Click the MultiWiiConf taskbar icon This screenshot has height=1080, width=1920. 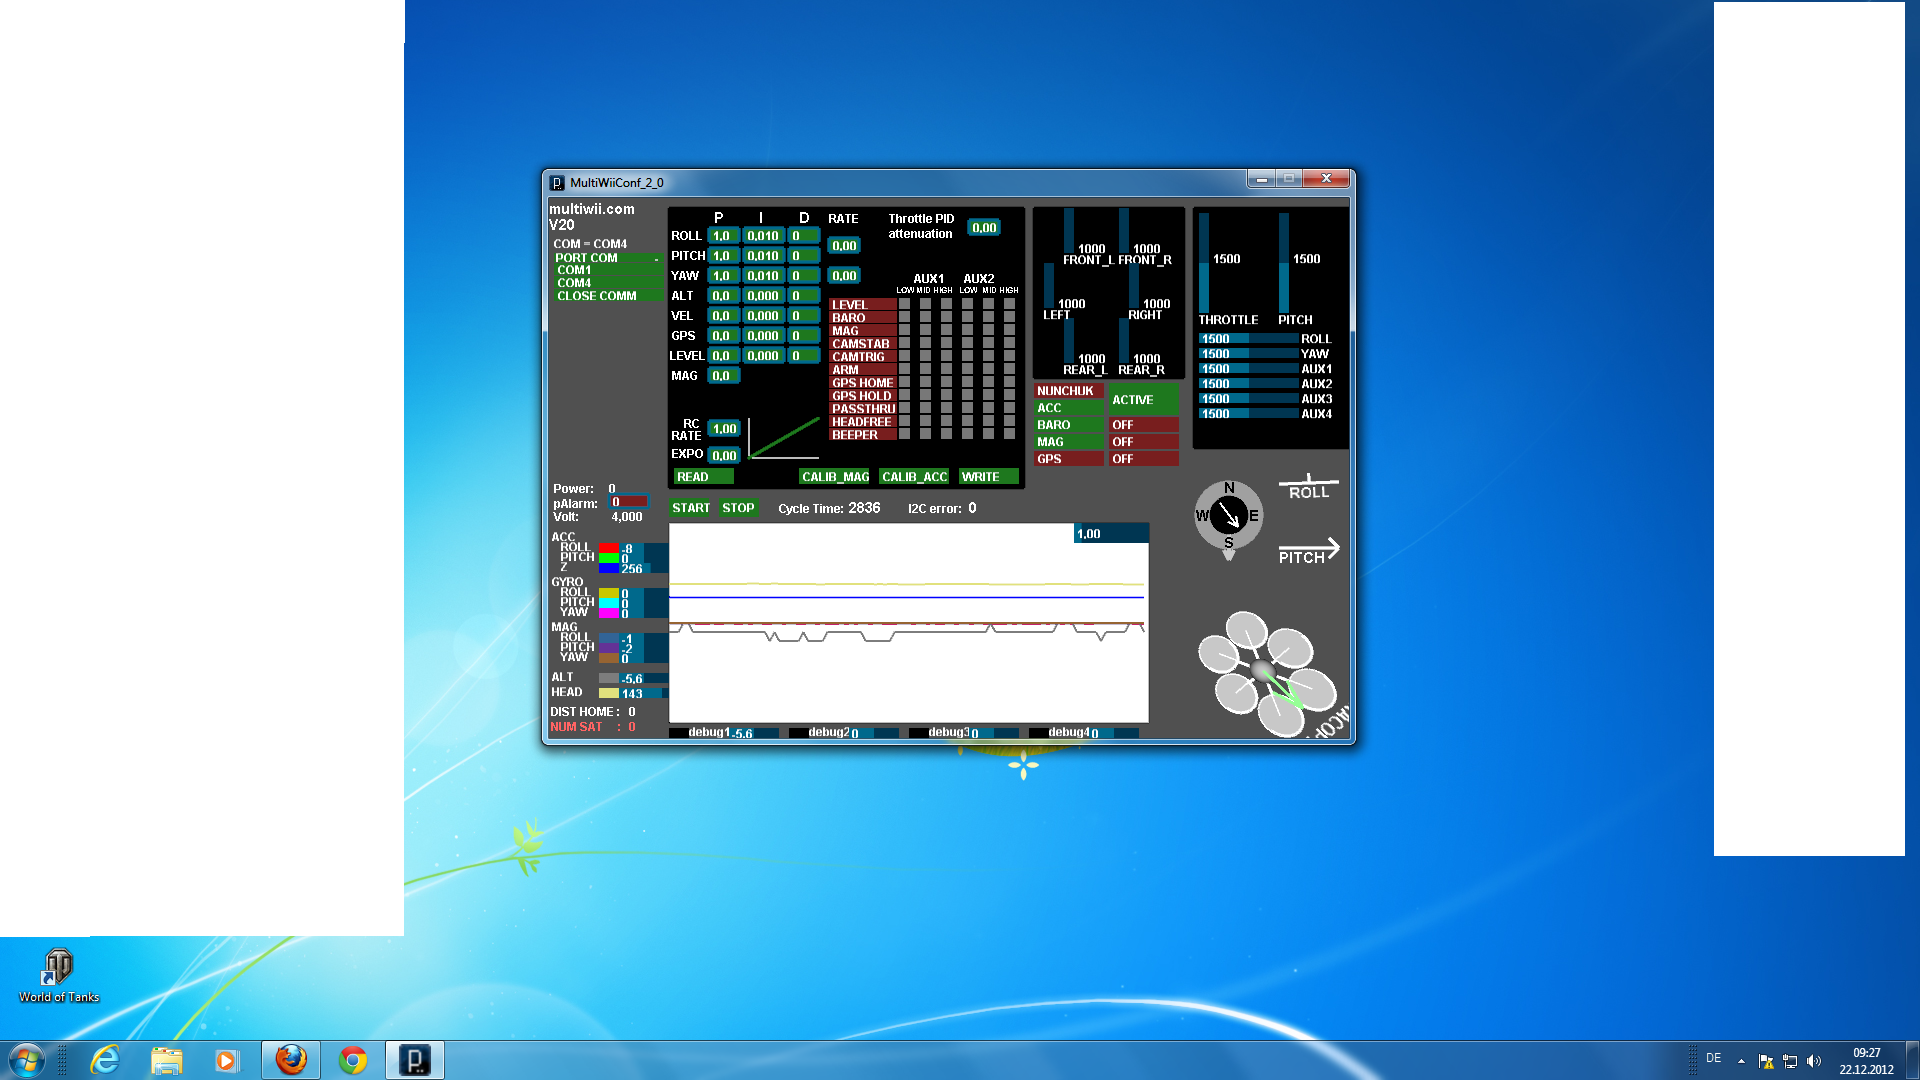tap(415, 1059)
